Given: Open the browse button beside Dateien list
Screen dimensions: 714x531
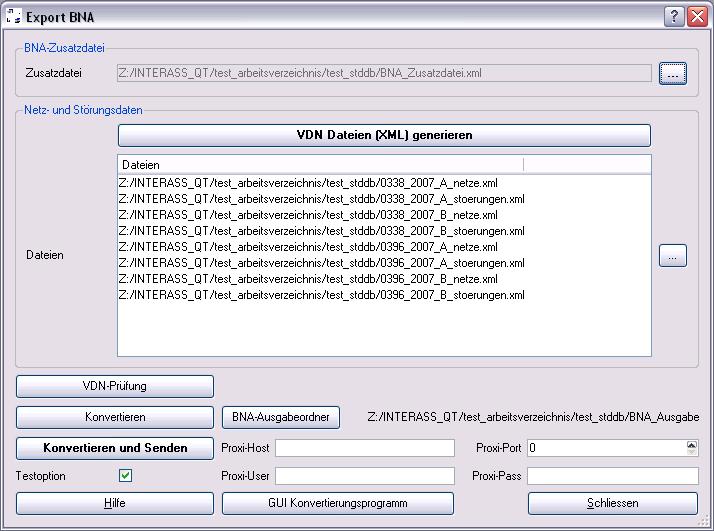Looking at the screenshot, I should click(x=673, y=256).
